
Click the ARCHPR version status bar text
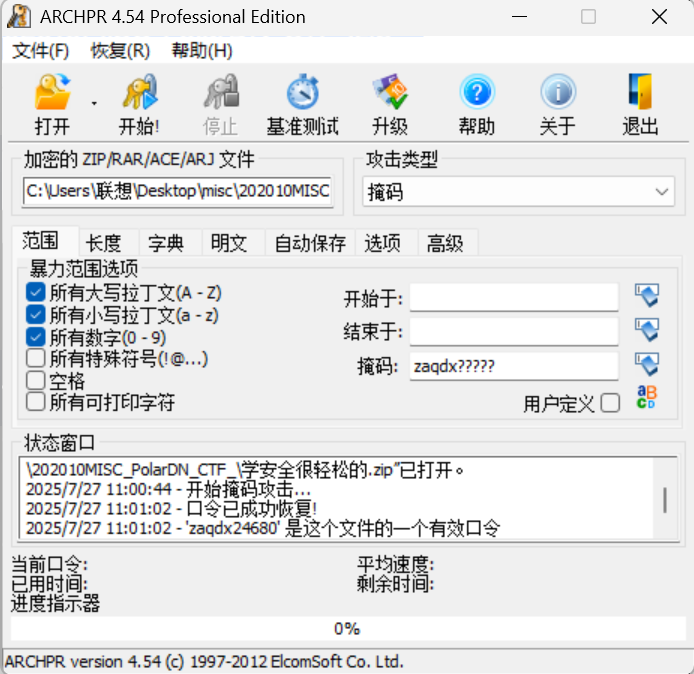point(204,662)
